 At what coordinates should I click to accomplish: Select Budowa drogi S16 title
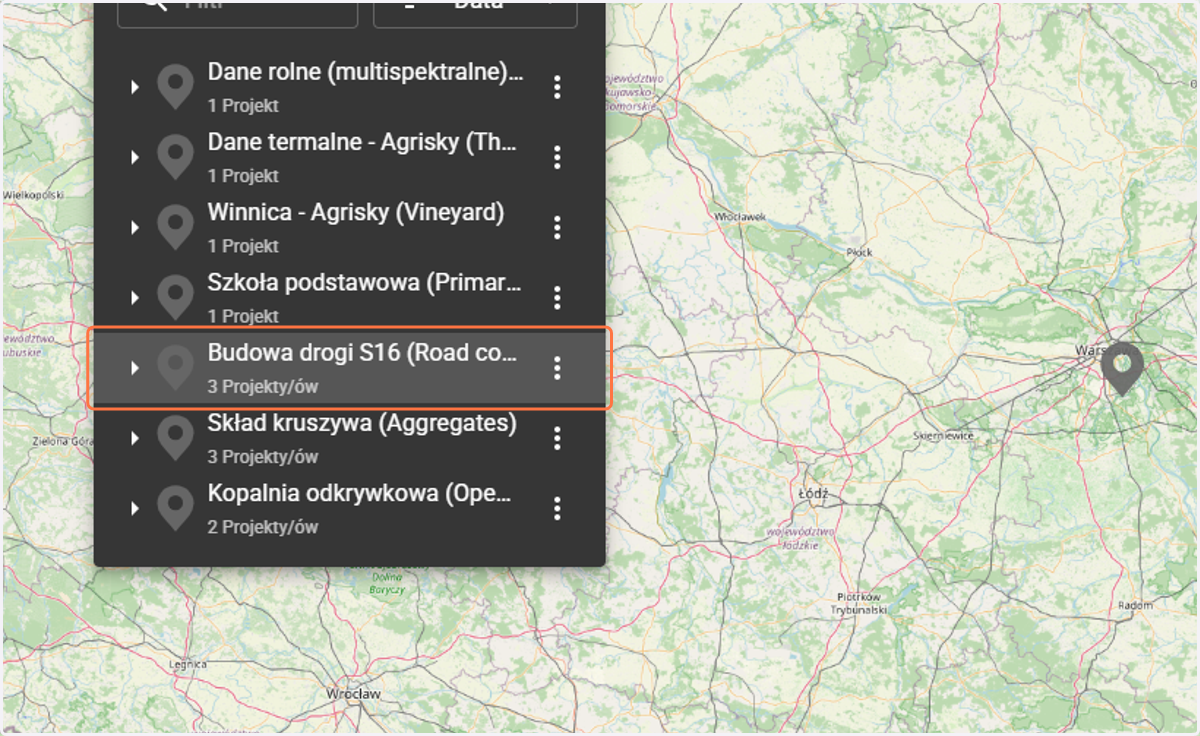(x=363, y=353)
